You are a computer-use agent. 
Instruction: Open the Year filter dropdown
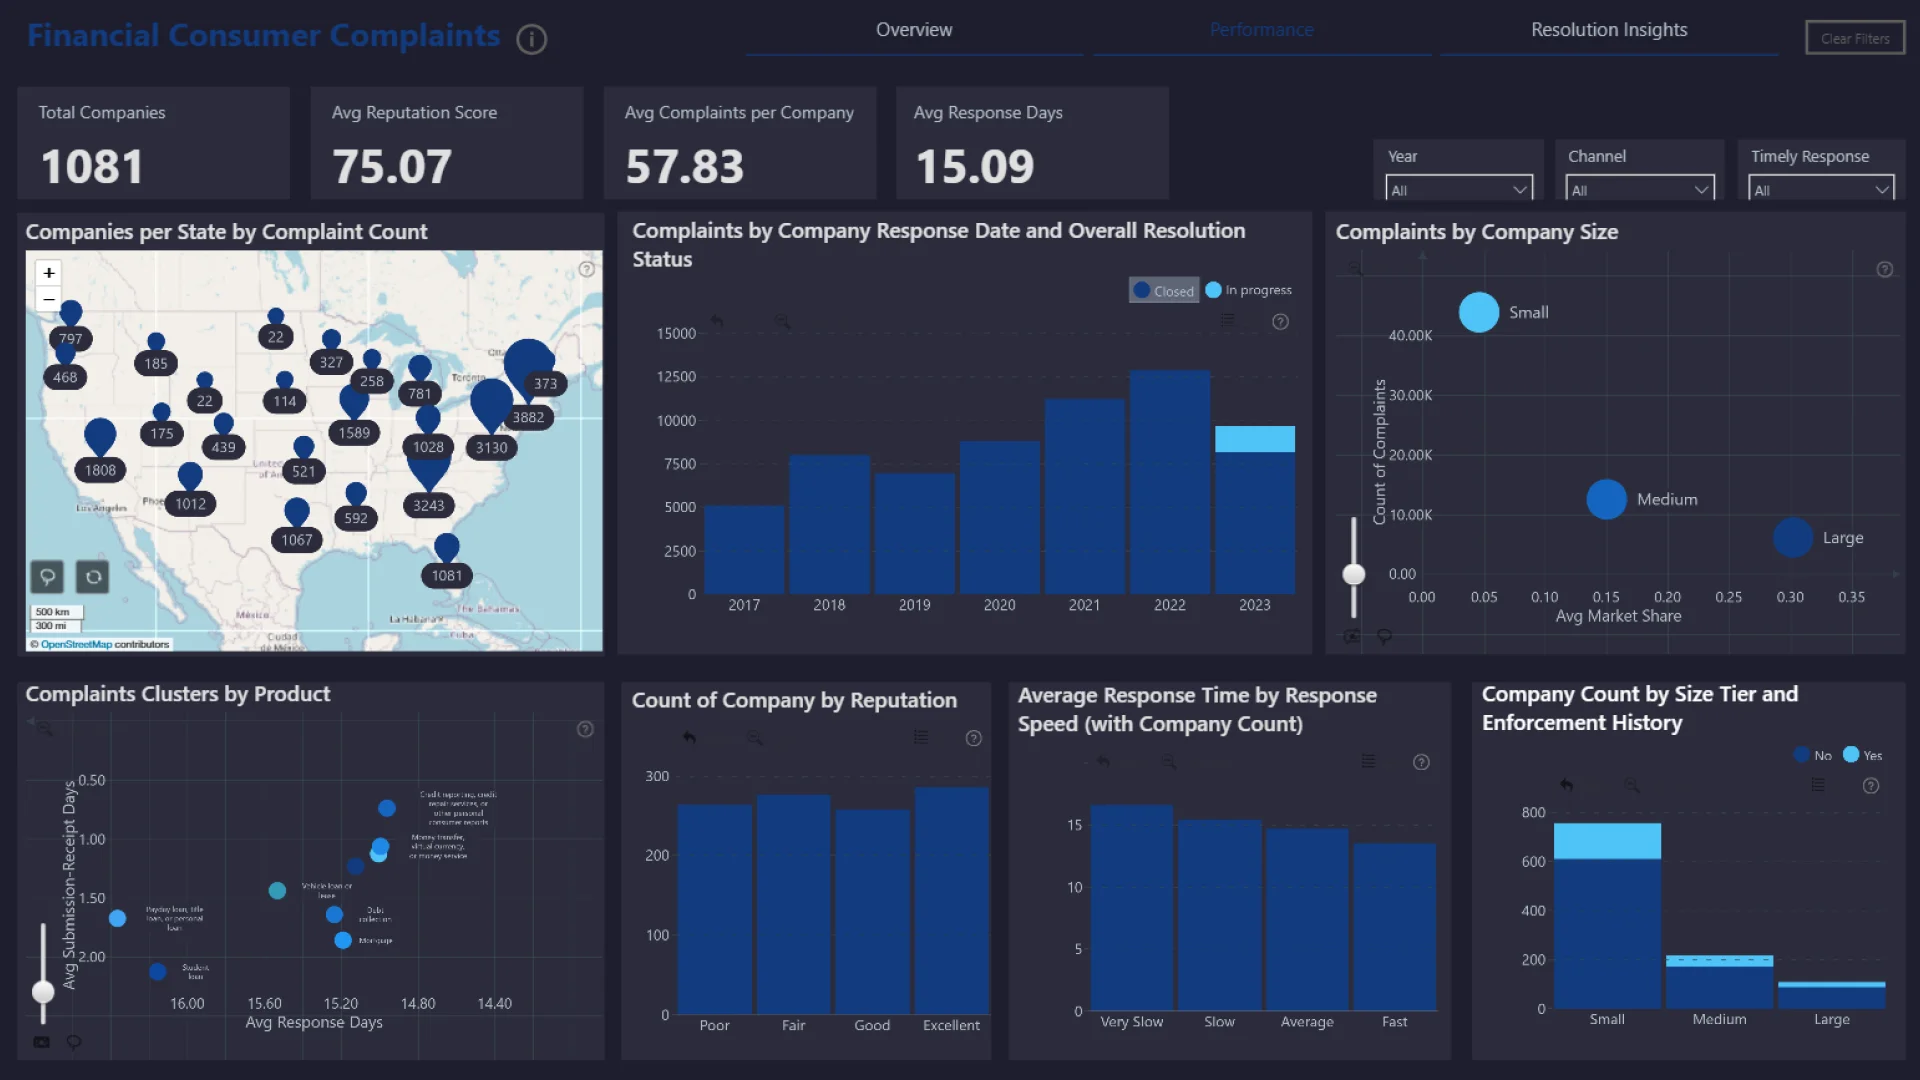1459,189
